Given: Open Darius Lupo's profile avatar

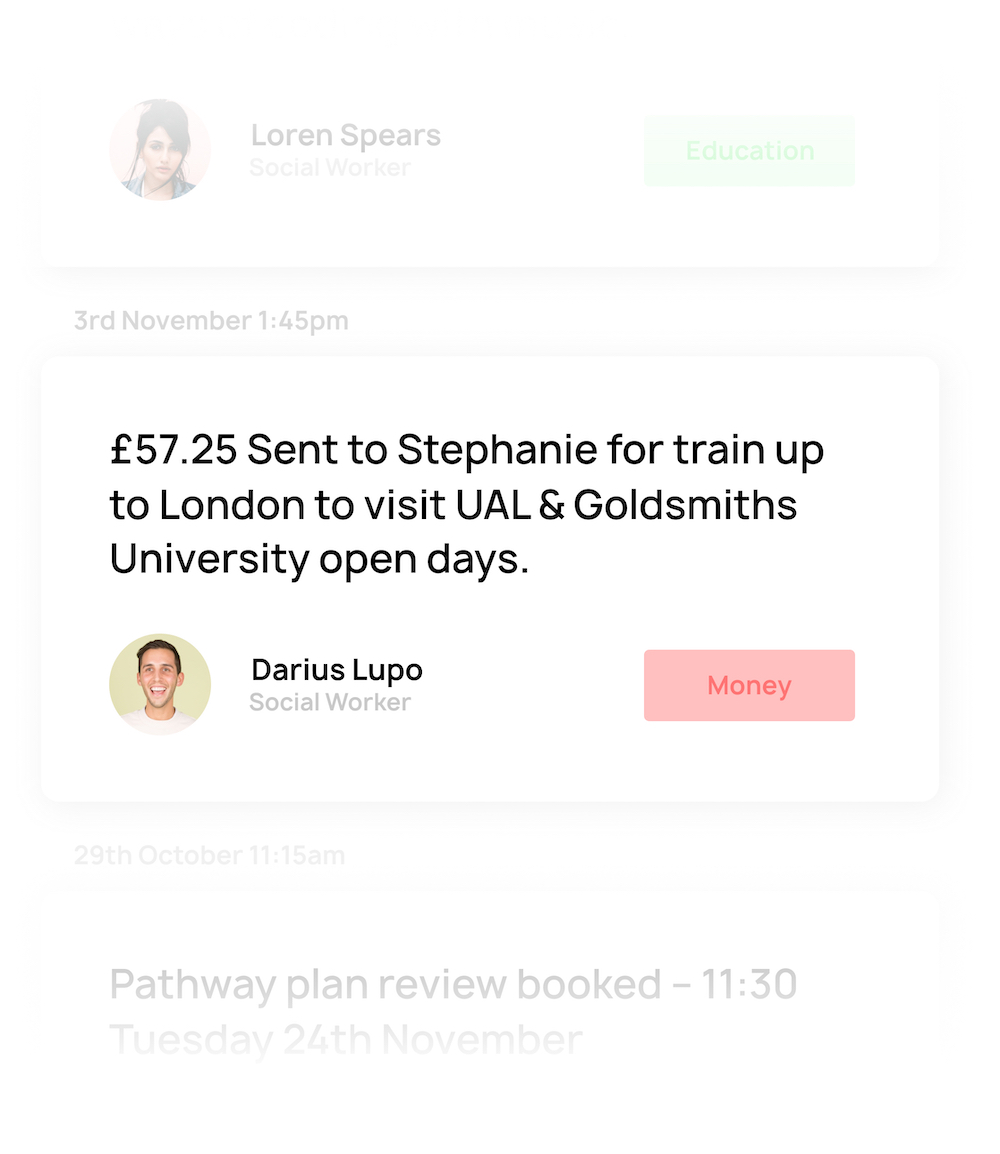Looking at the screenshot, I should (160, 684).
